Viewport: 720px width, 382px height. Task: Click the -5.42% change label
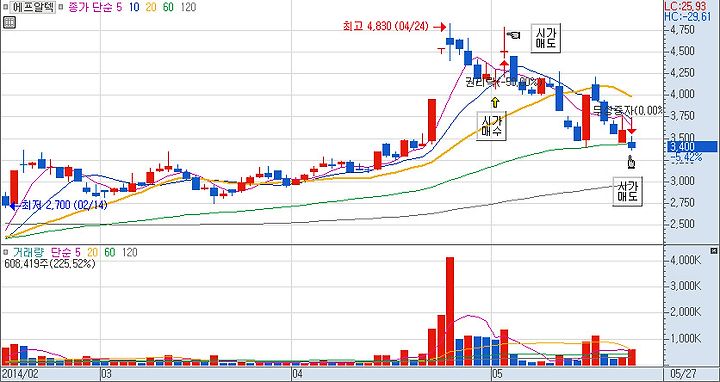[x=686, y=157]
